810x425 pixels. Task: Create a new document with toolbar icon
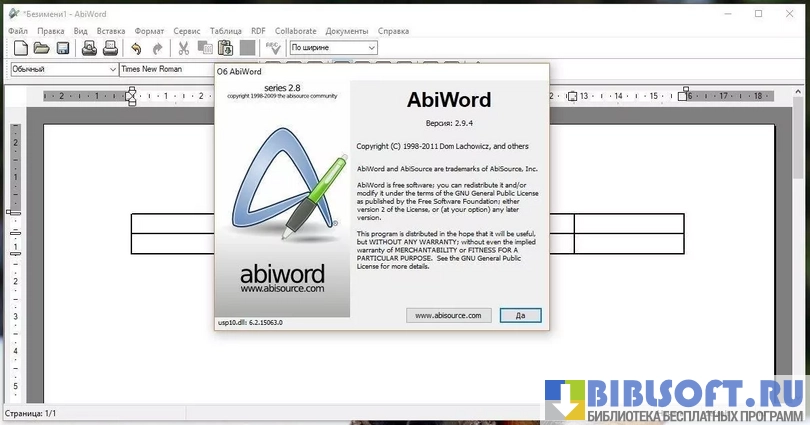tap(19, 48)
